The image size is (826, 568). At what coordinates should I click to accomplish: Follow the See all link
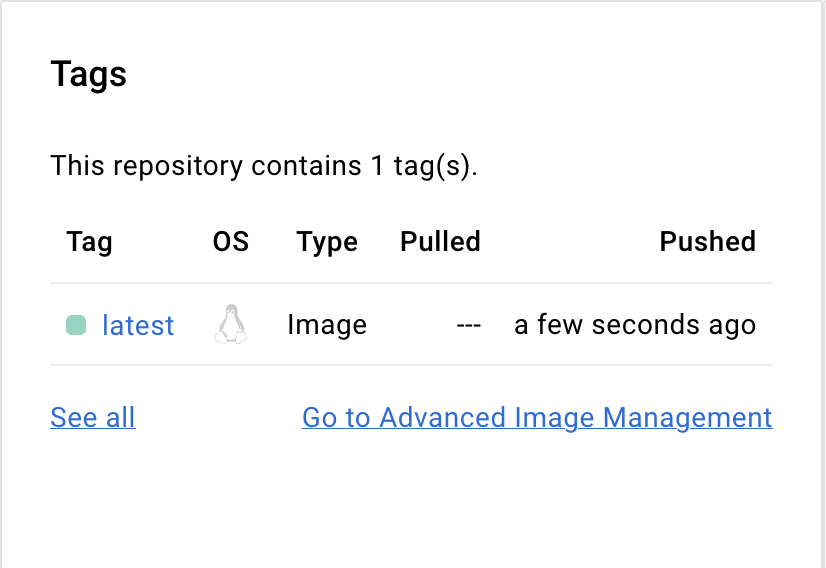[x=93, y=417]
